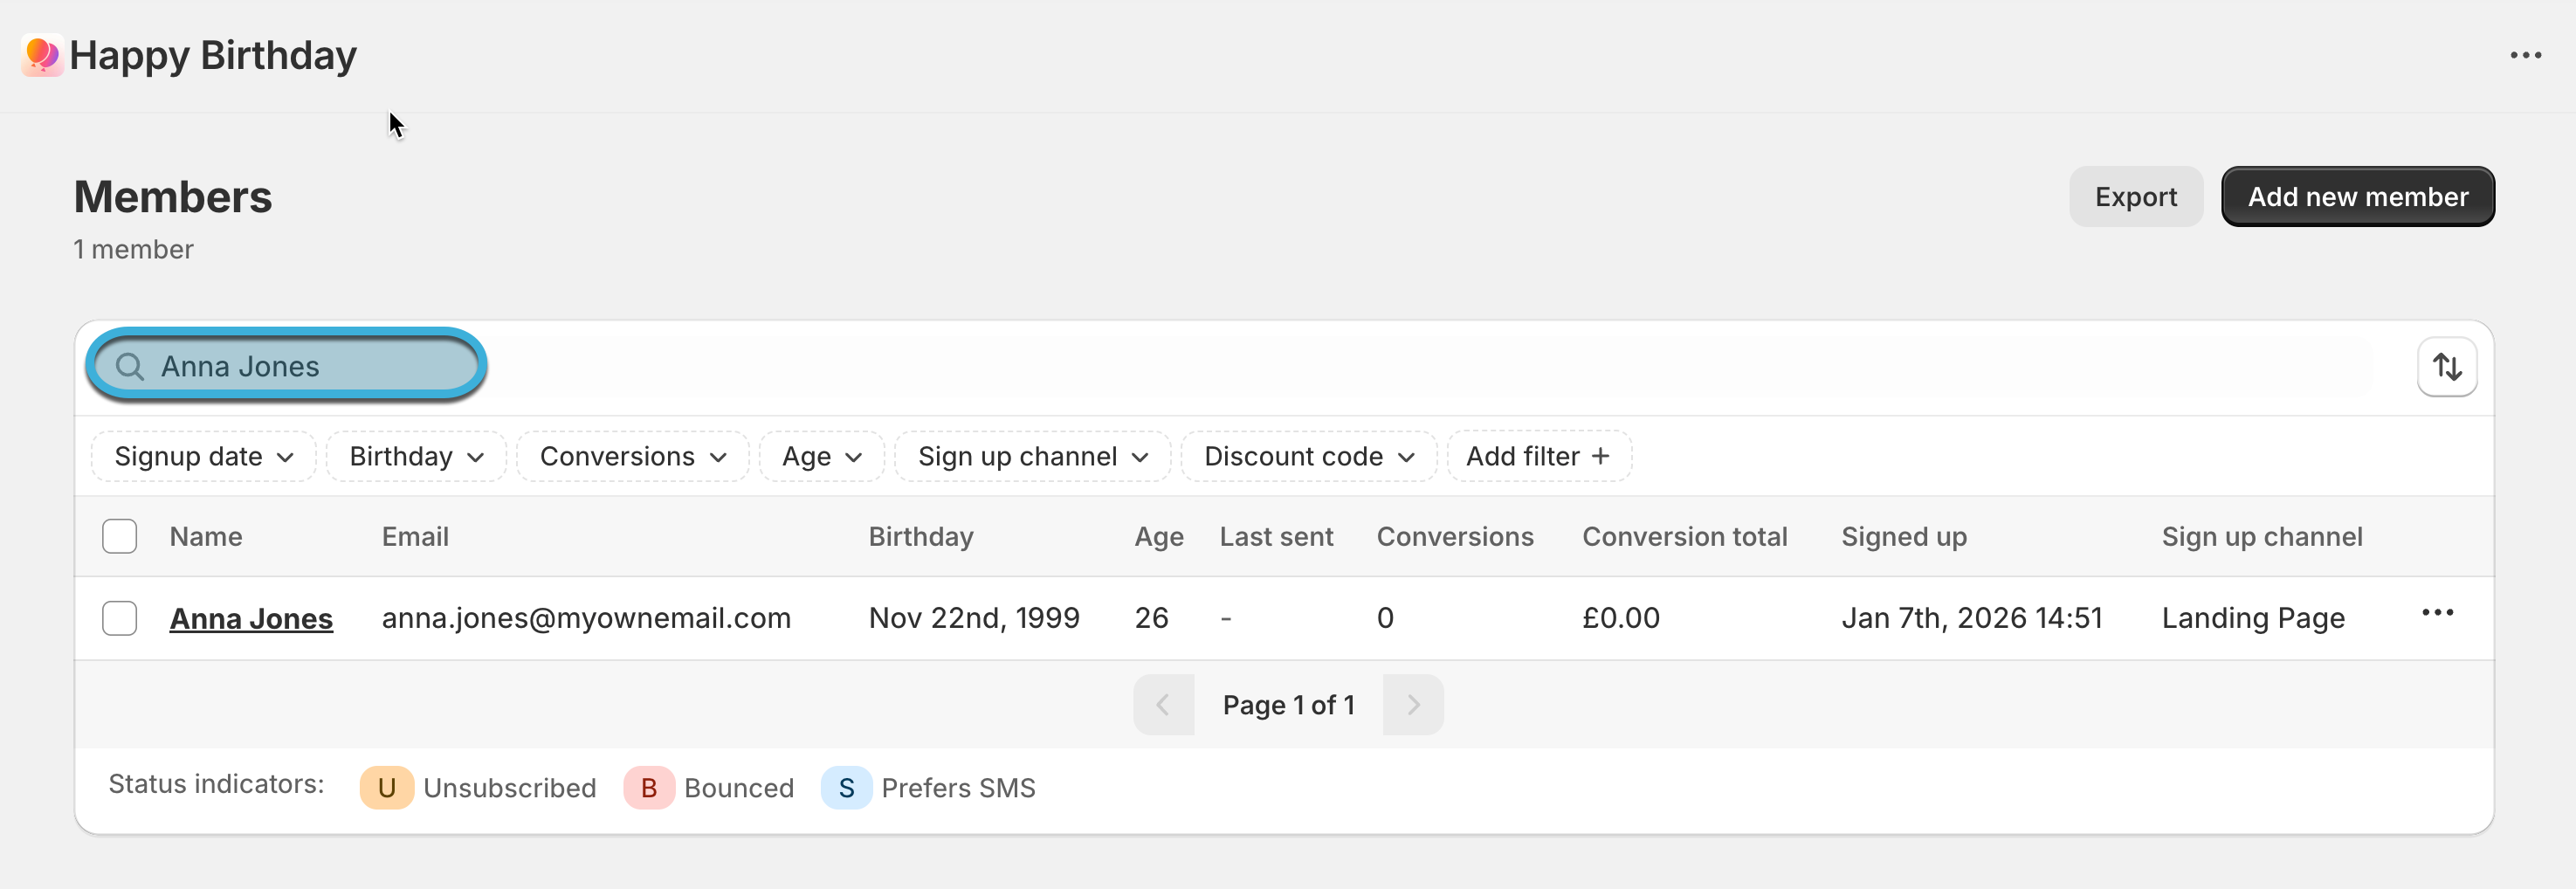
Task: Expand the Sign up channel filter
Action: pyautogui.click(x=1033, y=457)
